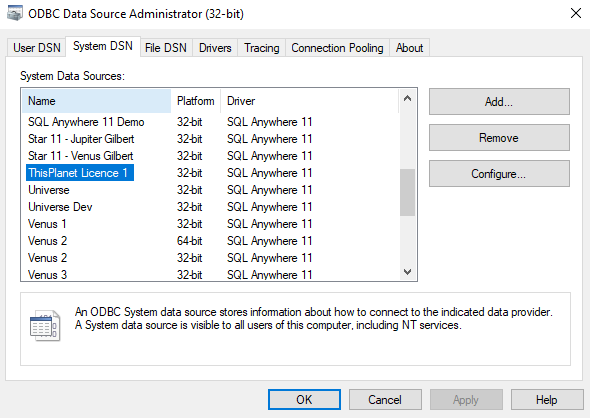Click 32-bit platform cell in Universe row
The width and height of the screenshot is (590, 418).
[190, 190]
